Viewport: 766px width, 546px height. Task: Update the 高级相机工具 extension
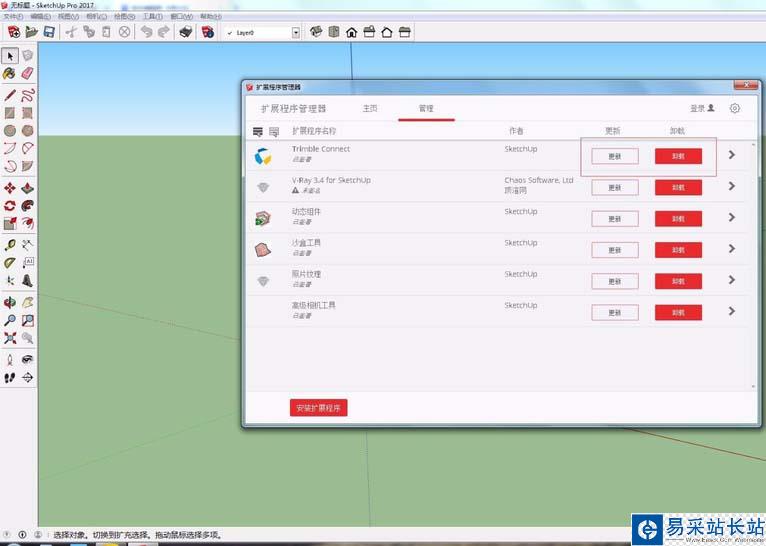pos(615,313)
